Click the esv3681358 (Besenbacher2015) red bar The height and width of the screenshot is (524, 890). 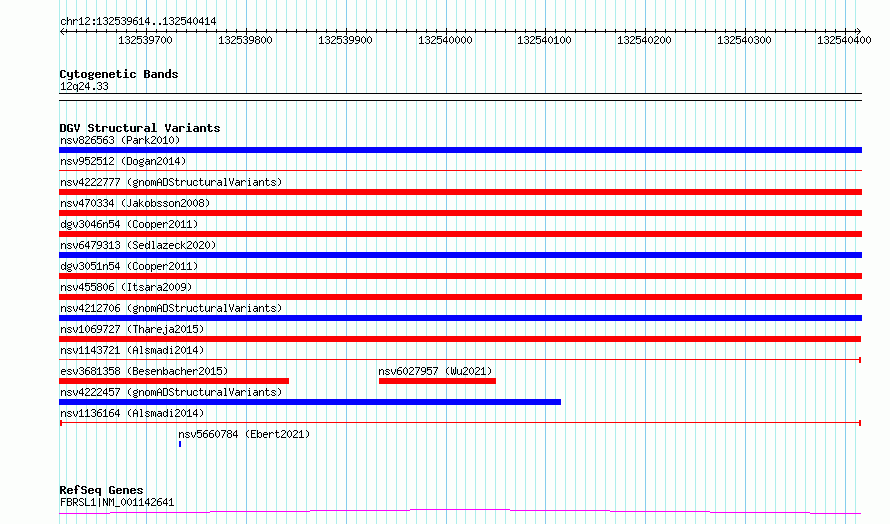pyautogui.click(x=174, y=381)
